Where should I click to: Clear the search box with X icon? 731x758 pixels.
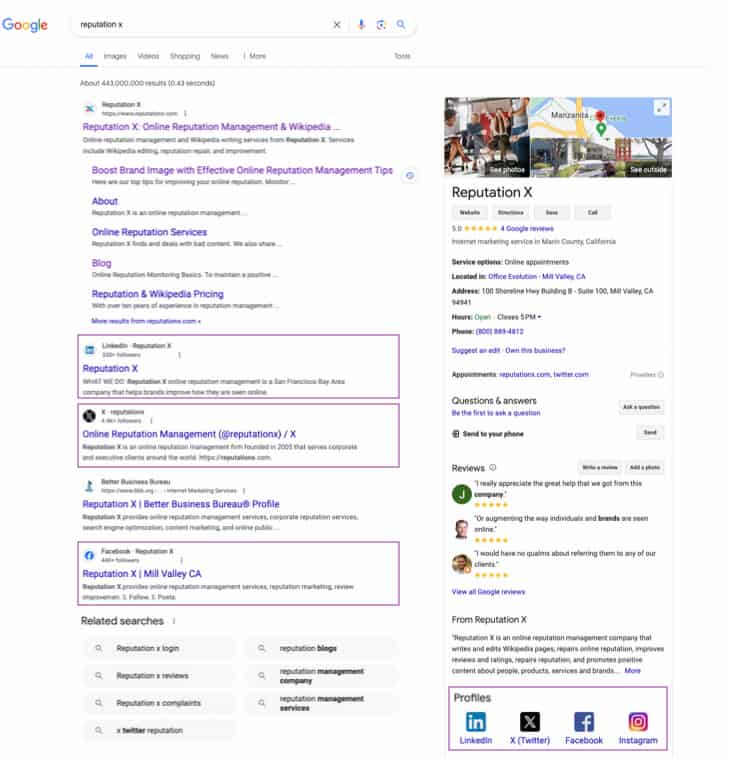click(337, 25)
